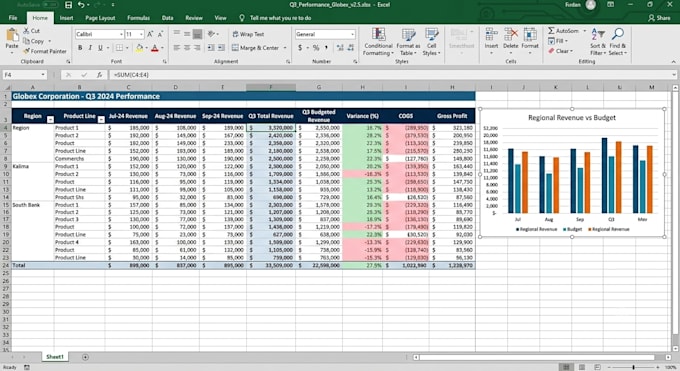
Task: Toggle the align text left button
Action: click(177, 48)
